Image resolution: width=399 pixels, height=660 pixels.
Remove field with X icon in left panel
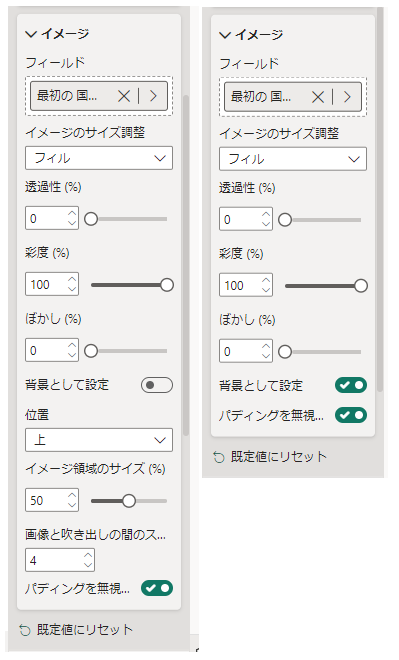[124, 96]
